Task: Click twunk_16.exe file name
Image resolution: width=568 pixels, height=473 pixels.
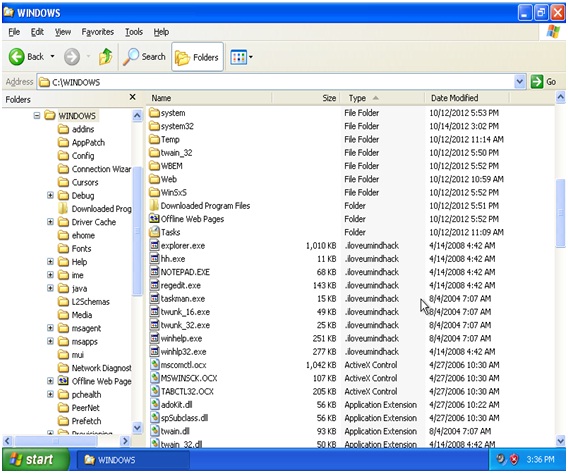Action: [x=185, y=312]
